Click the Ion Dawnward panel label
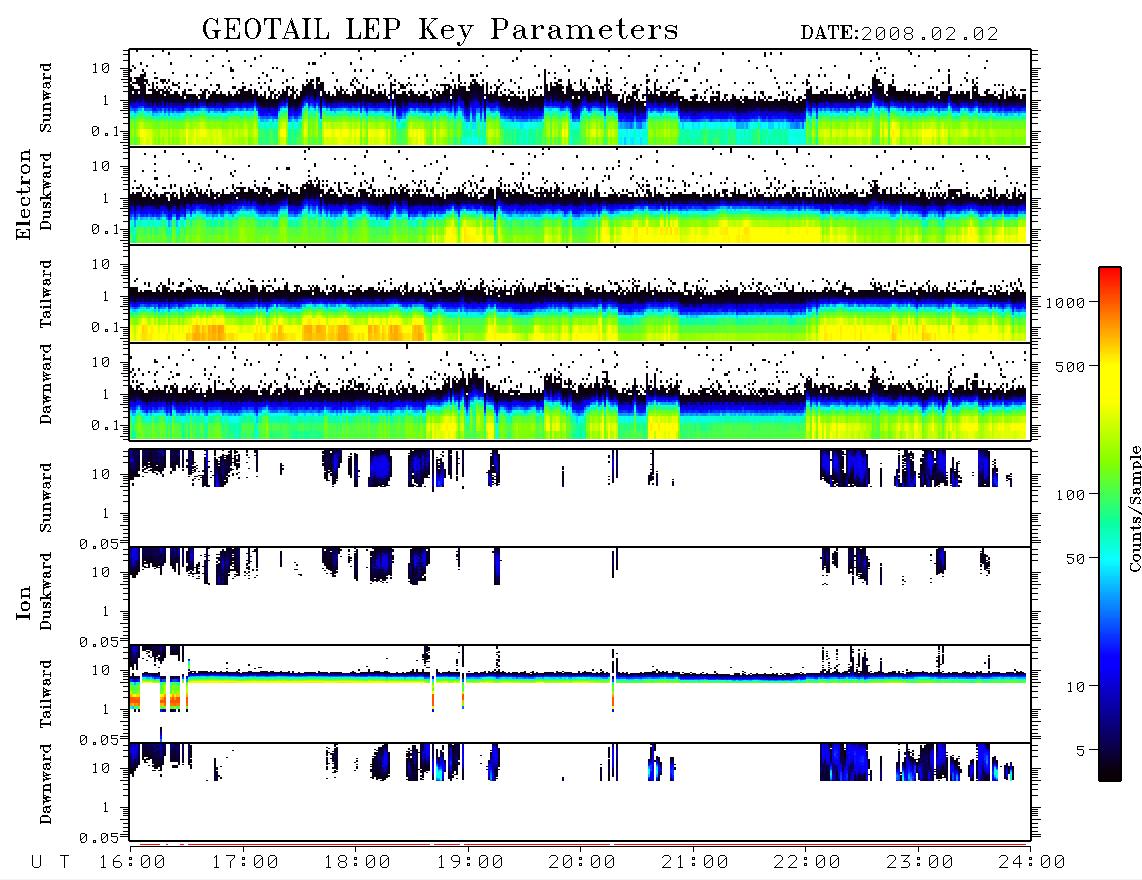The height and width of the screenshot is (880, 1142). pos(46,784)
